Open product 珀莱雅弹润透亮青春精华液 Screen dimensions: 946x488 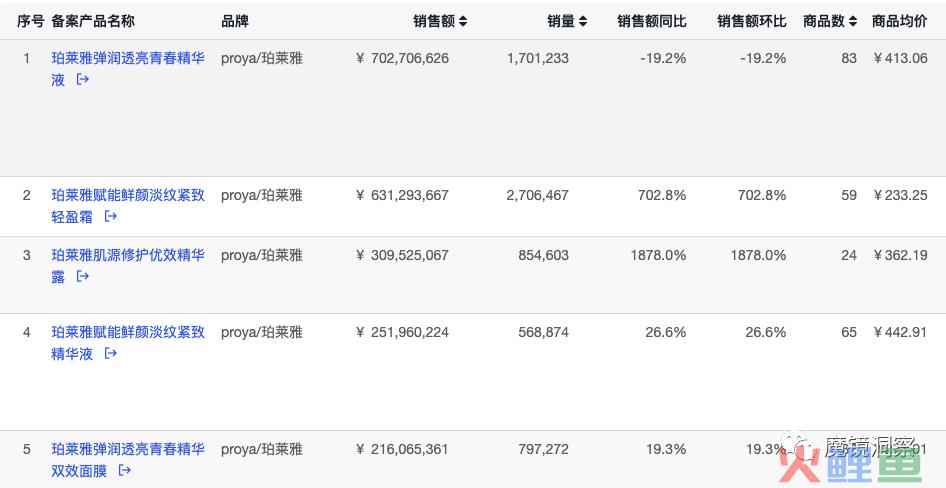tap(128, 58)
